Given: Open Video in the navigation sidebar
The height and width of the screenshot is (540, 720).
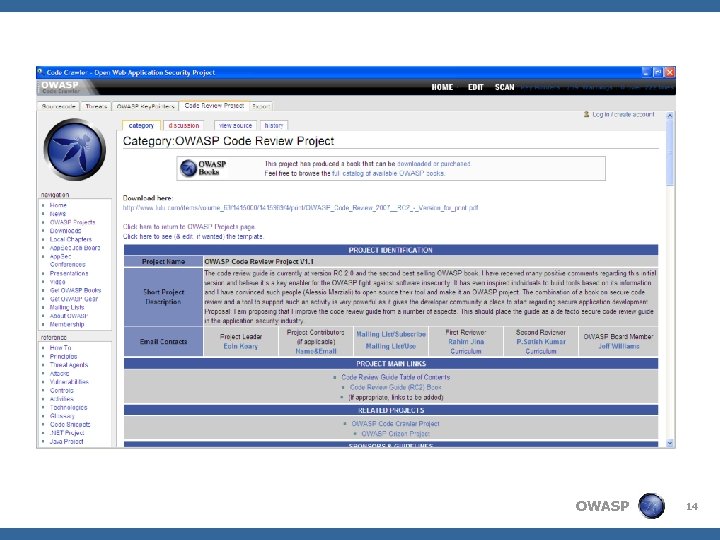Looking at the screenshot, I should (x=57, y=282).
